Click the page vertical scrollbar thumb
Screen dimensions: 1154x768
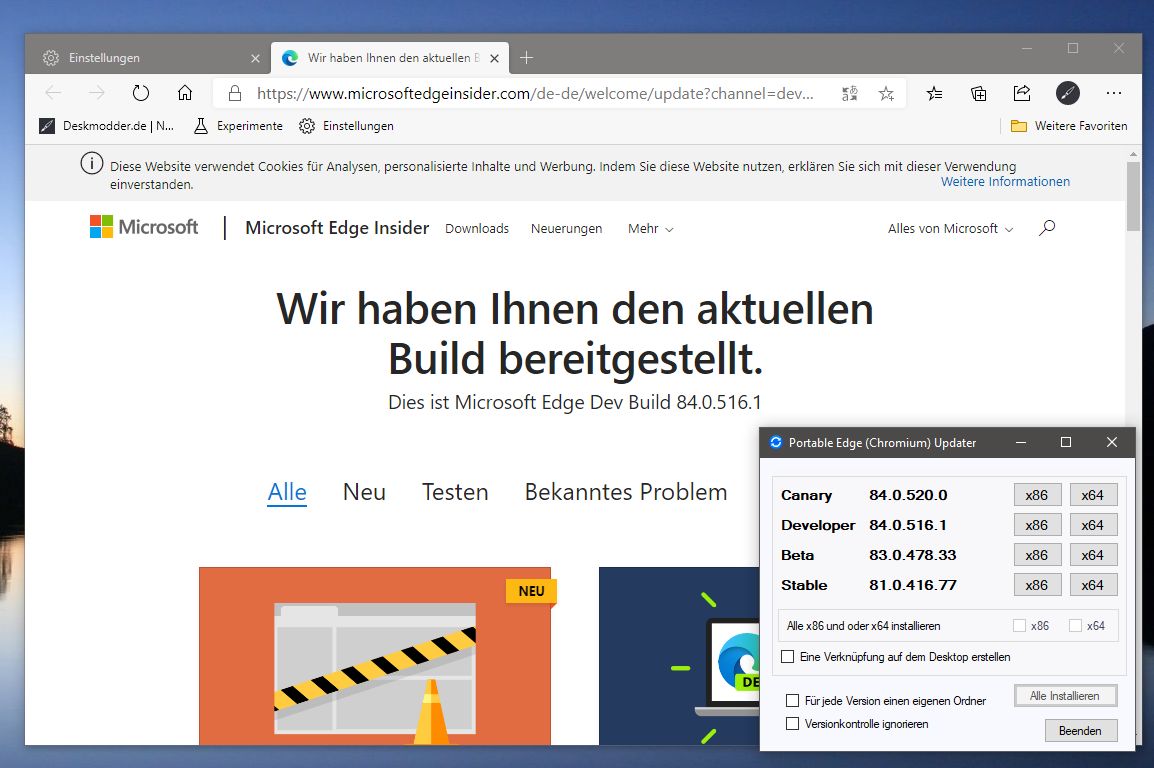point(1133,196)
